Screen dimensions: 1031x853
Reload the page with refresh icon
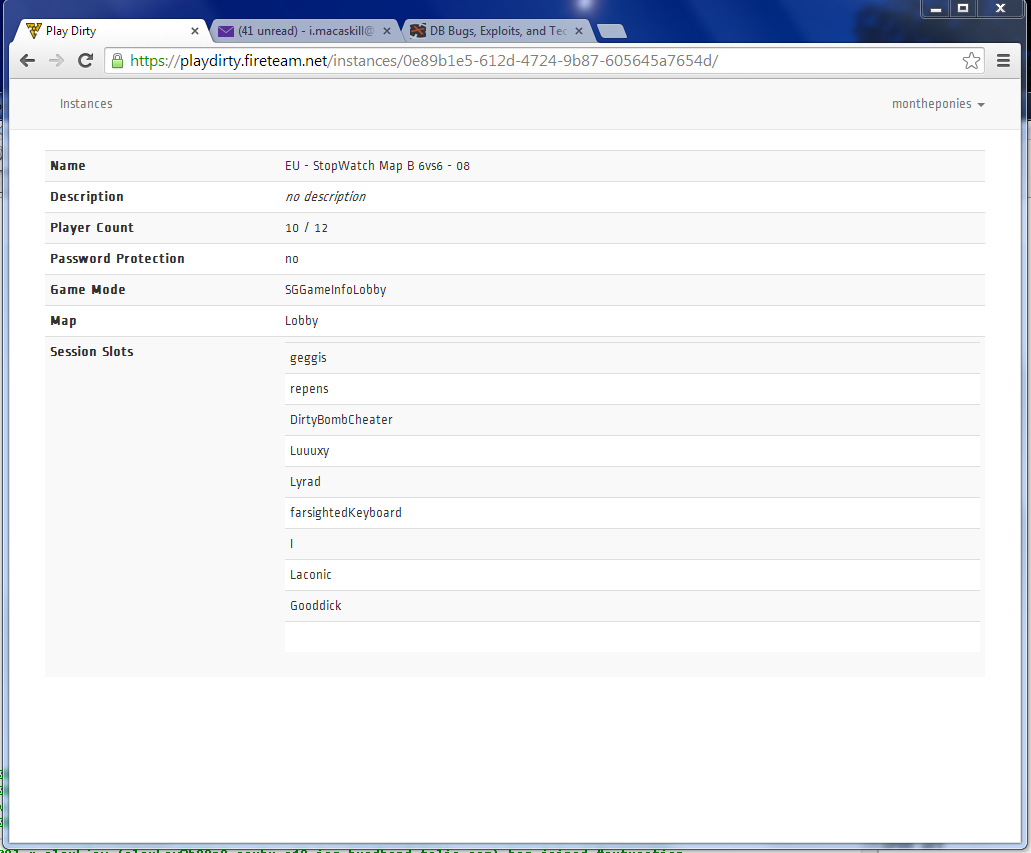(86, 61)
